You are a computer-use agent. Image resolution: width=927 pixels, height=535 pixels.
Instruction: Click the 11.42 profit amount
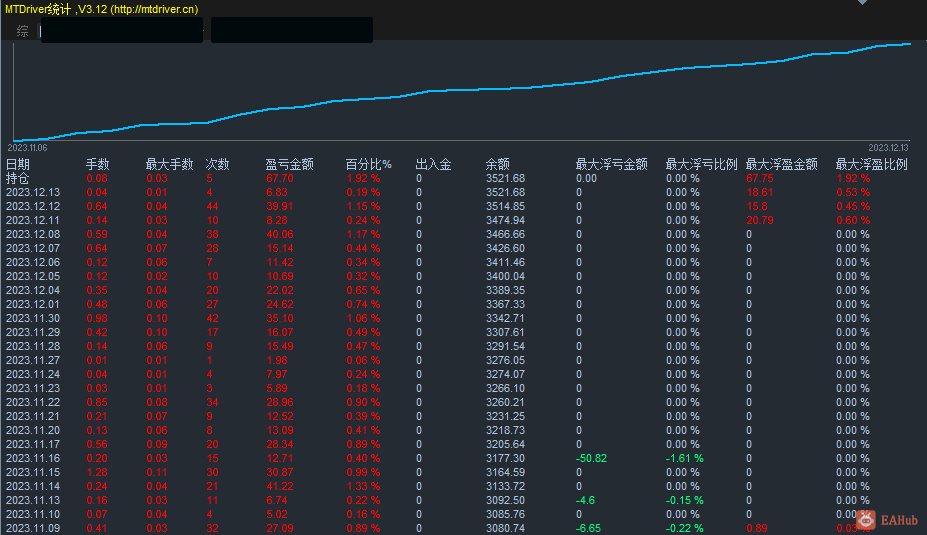pos(280,262)
